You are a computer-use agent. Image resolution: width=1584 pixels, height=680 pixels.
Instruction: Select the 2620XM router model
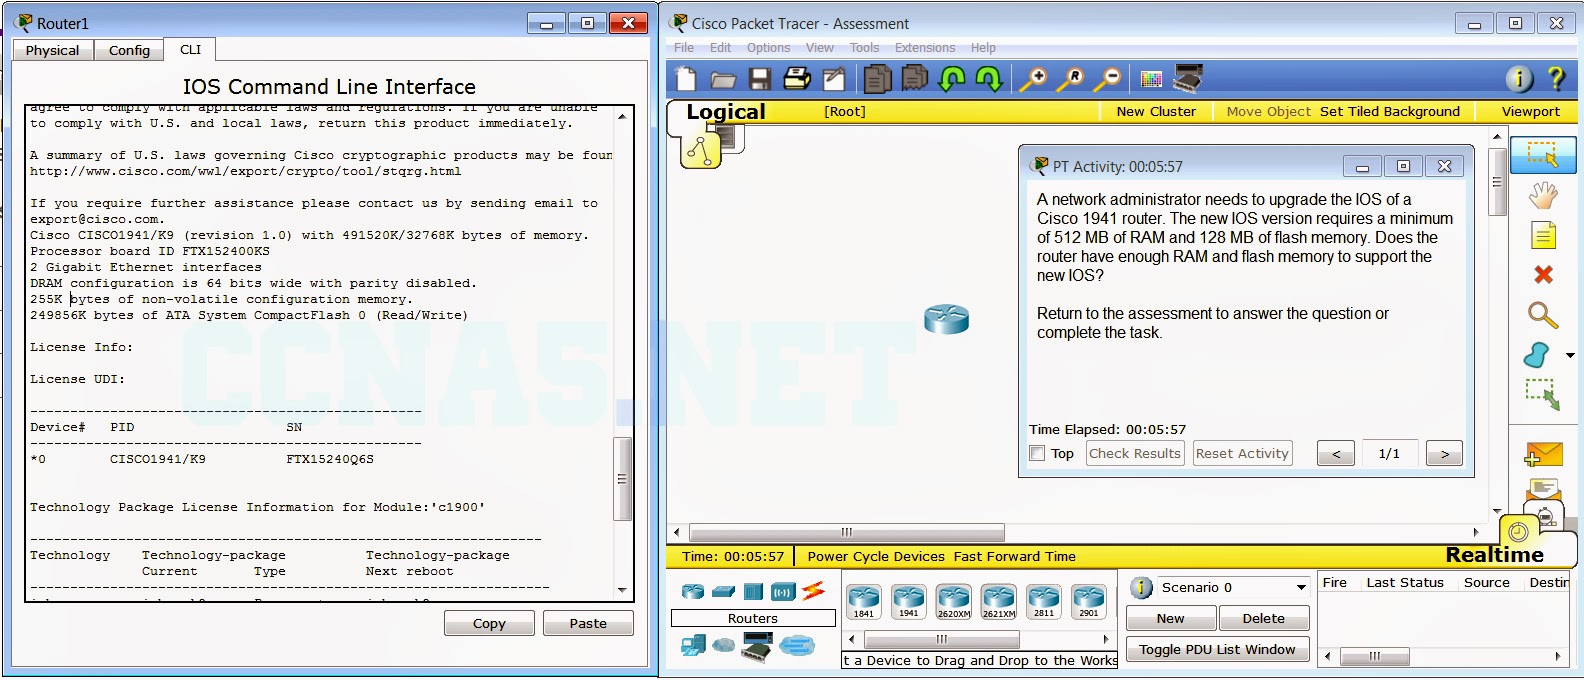pos(953,602)
